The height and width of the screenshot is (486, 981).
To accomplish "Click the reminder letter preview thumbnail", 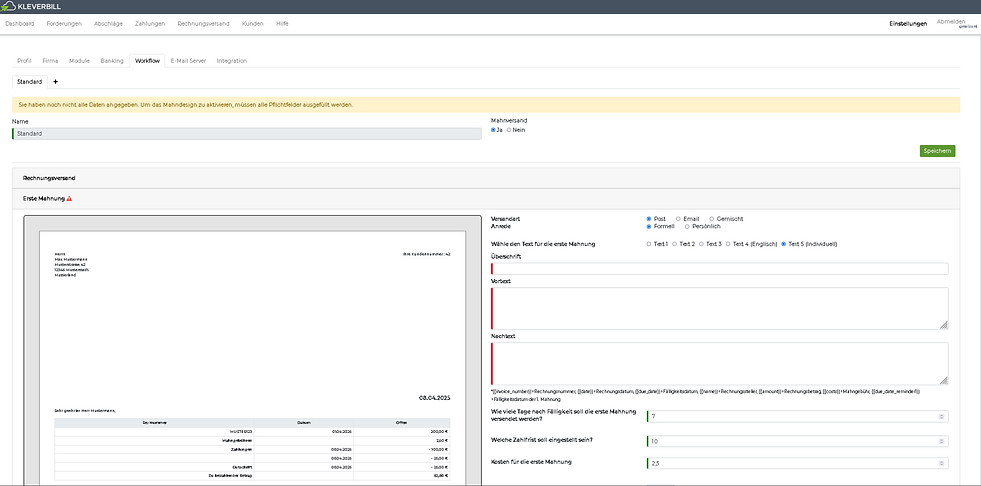I will click(253, 351).
